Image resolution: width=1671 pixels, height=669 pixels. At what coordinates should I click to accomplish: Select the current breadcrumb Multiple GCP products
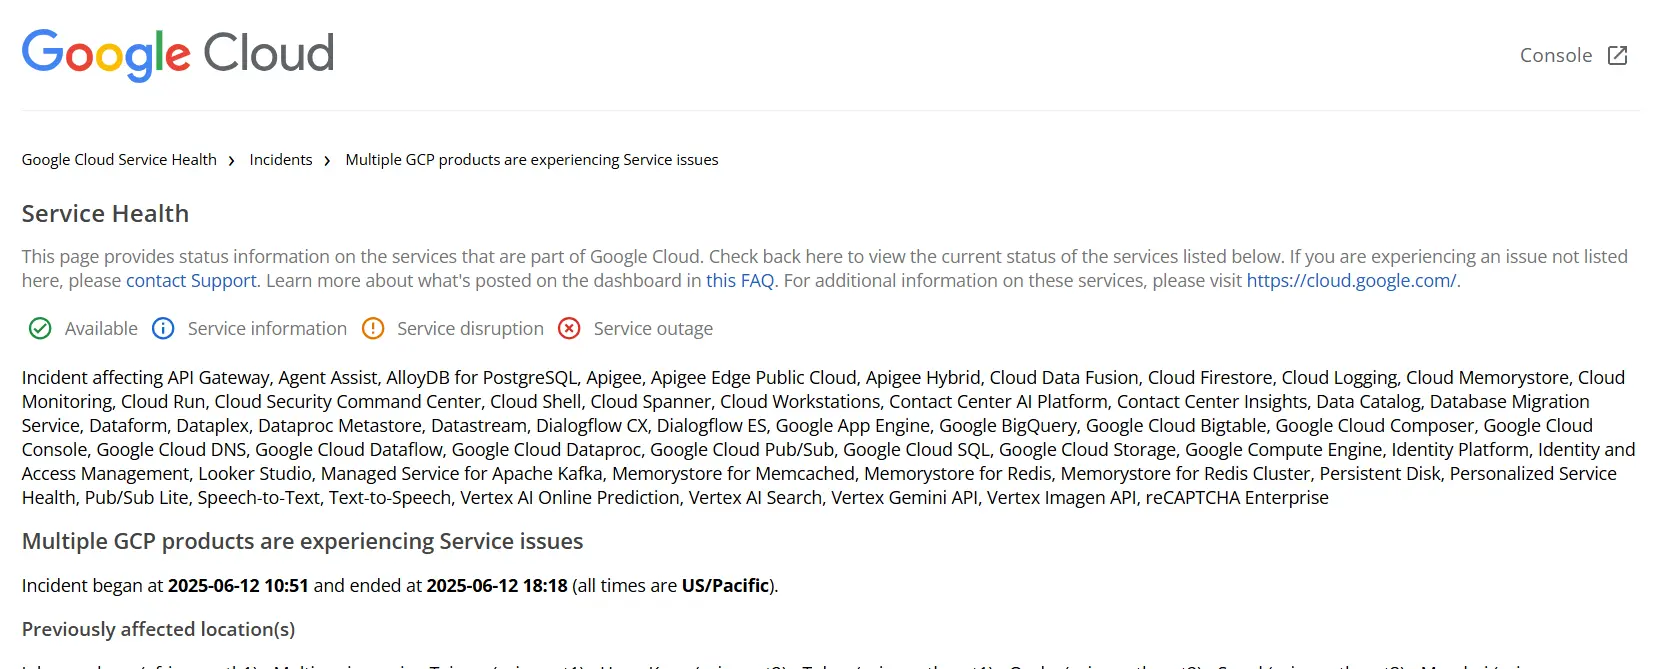coord(532,160)
